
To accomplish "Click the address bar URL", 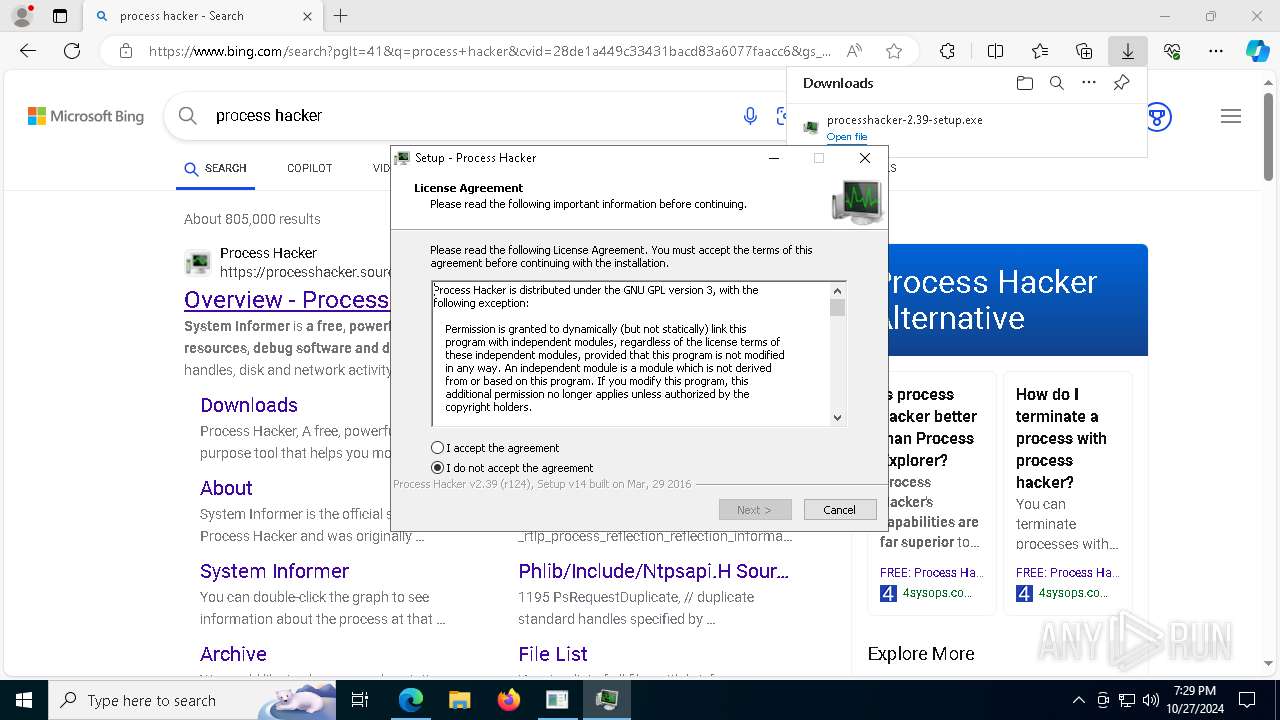I will (x=490, y=51).
